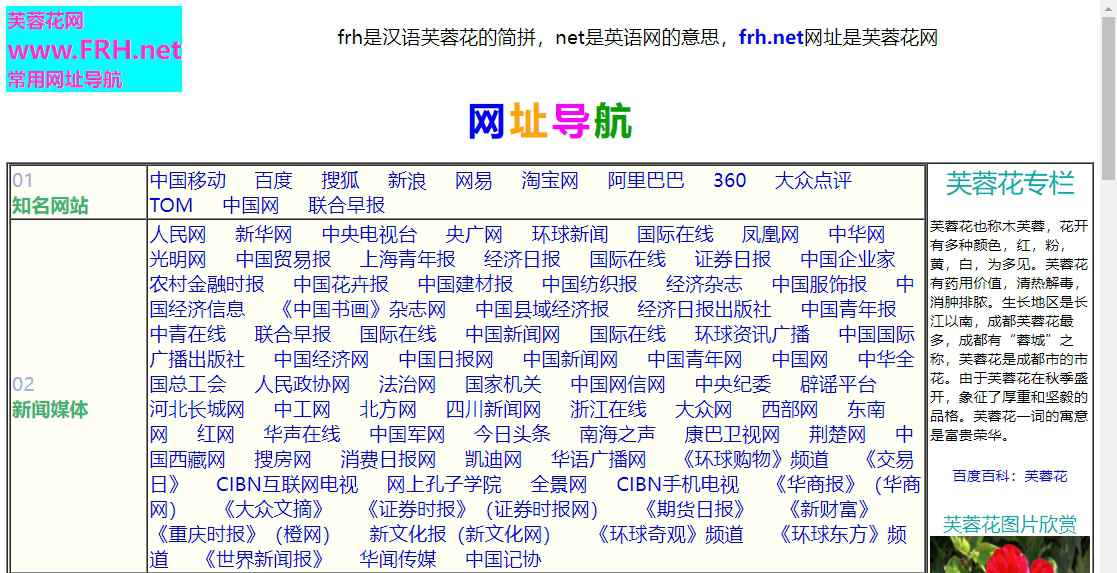Visit 凤凰网
Viewport: 1117px width, 573px height.
[x=770, y=234]
